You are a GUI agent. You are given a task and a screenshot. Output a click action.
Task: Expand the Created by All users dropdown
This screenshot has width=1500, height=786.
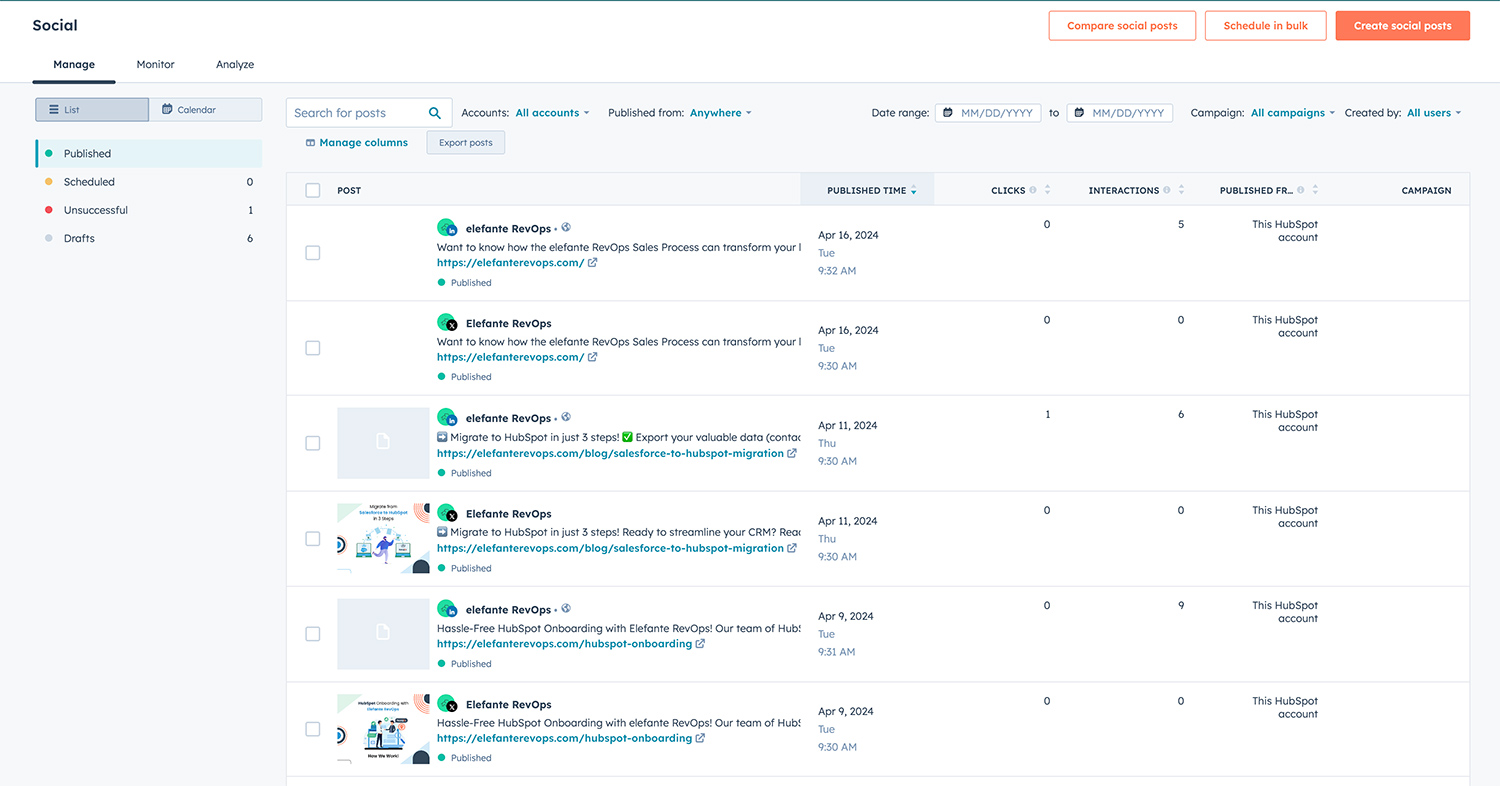1433,113
